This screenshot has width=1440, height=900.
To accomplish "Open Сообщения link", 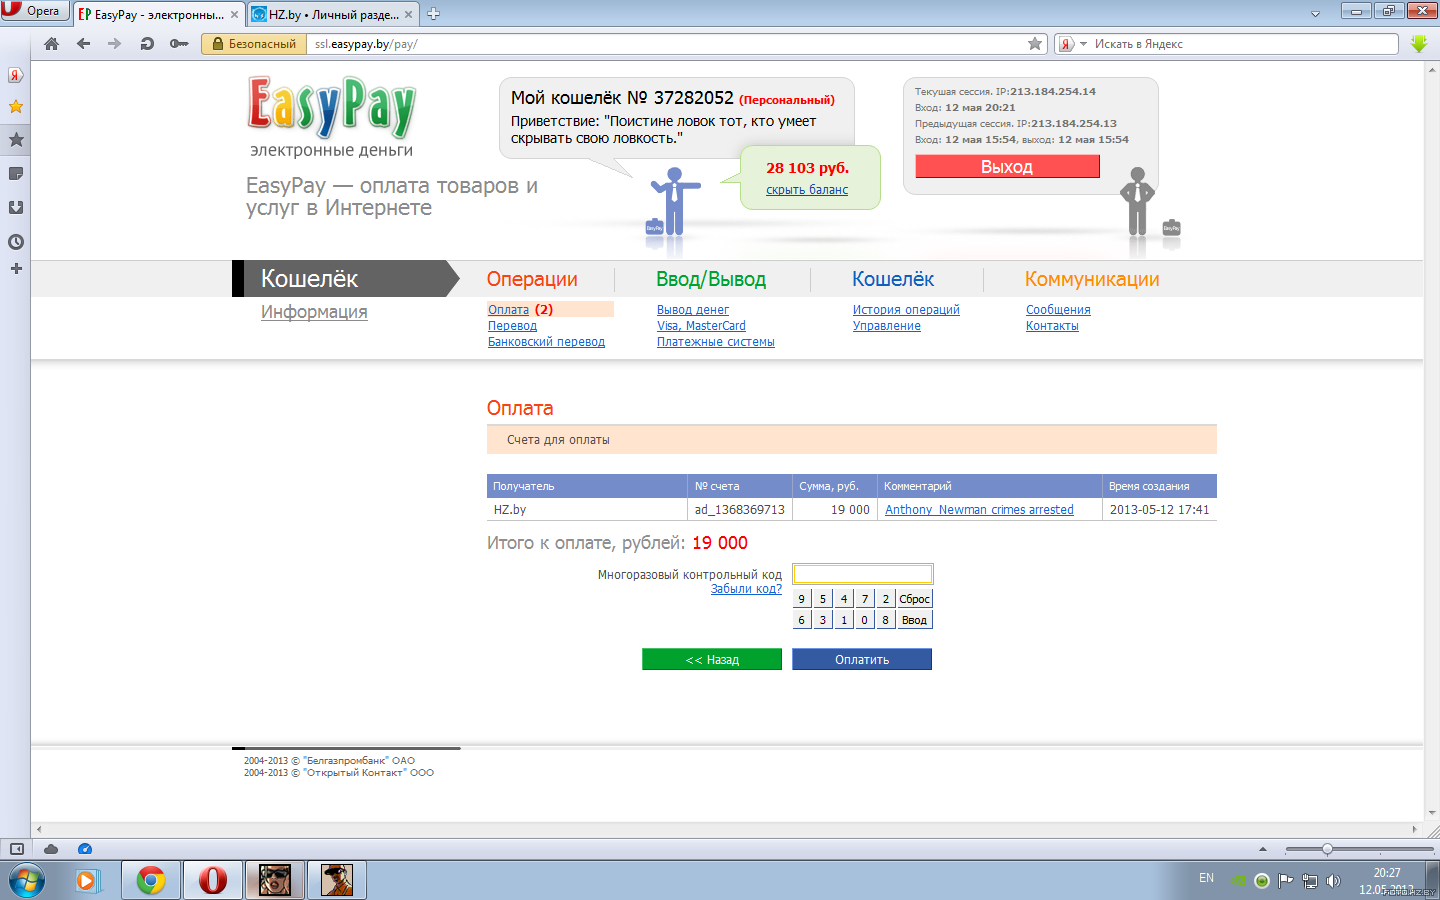I will (1058, 310).
